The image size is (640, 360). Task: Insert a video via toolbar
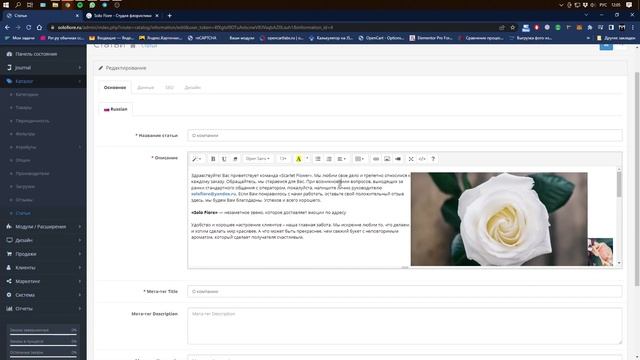click(398, 159)
